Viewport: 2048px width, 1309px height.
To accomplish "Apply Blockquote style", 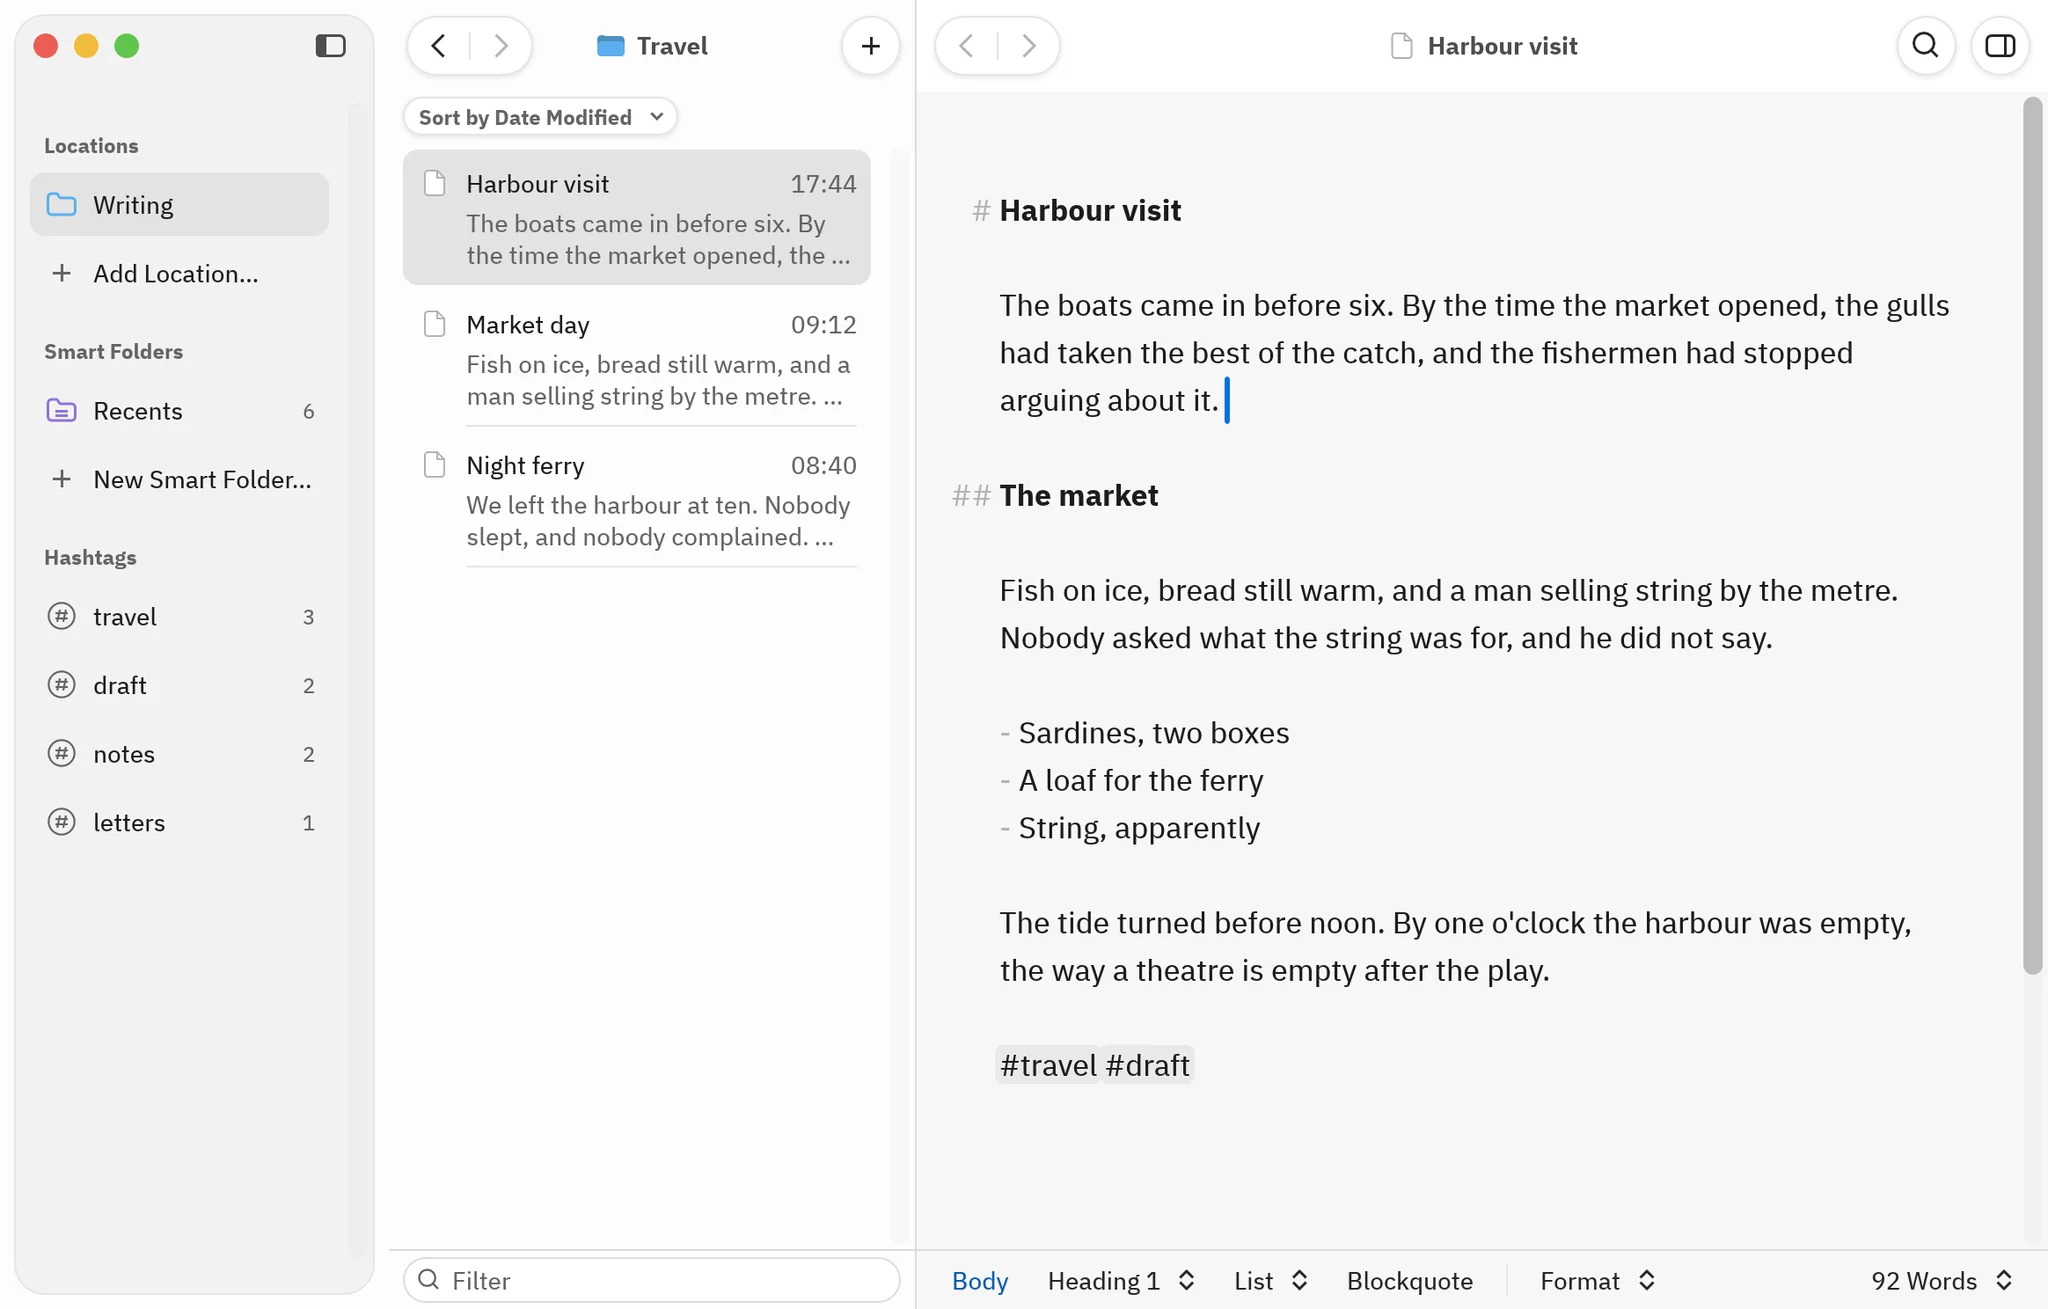I will tap(1409, 1280).
